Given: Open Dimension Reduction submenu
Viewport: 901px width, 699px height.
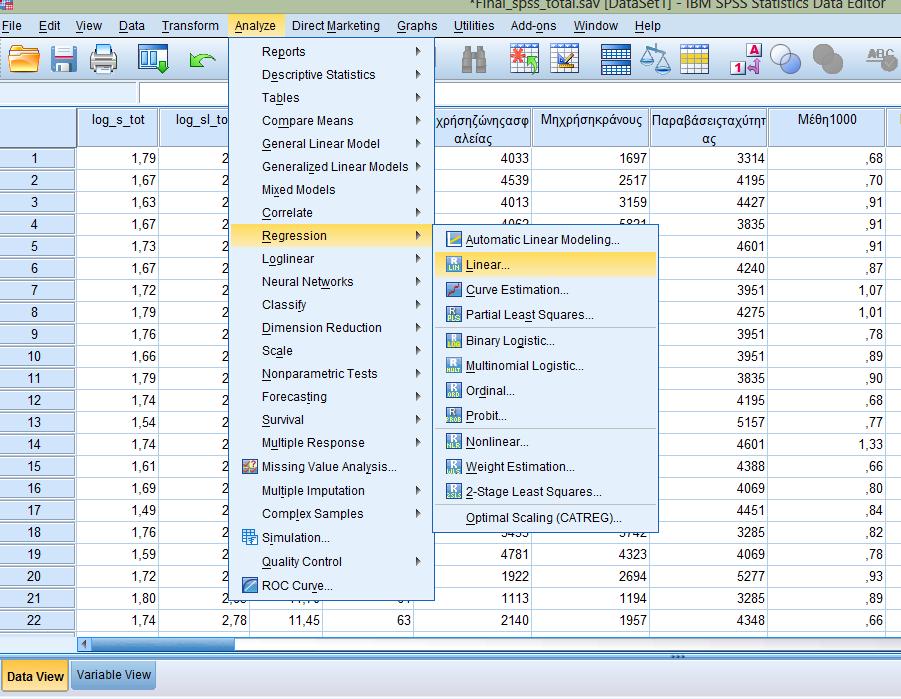Looking at the screenshot, I should [331, 328].
